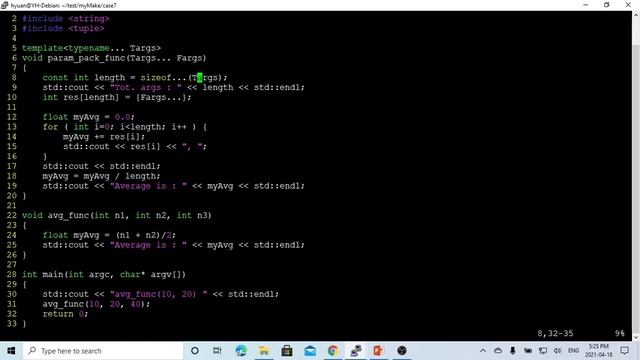This screenshot has width=640, height=360.
Task: Minimize the PuTTY terminal window
Action: click(586, 5)
